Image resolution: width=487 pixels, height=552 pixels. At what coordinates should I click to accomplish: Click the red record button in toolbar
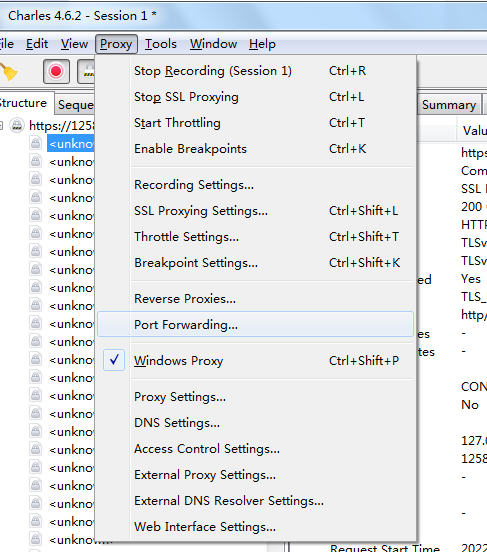pyautogui.click(x=56, y=71)
